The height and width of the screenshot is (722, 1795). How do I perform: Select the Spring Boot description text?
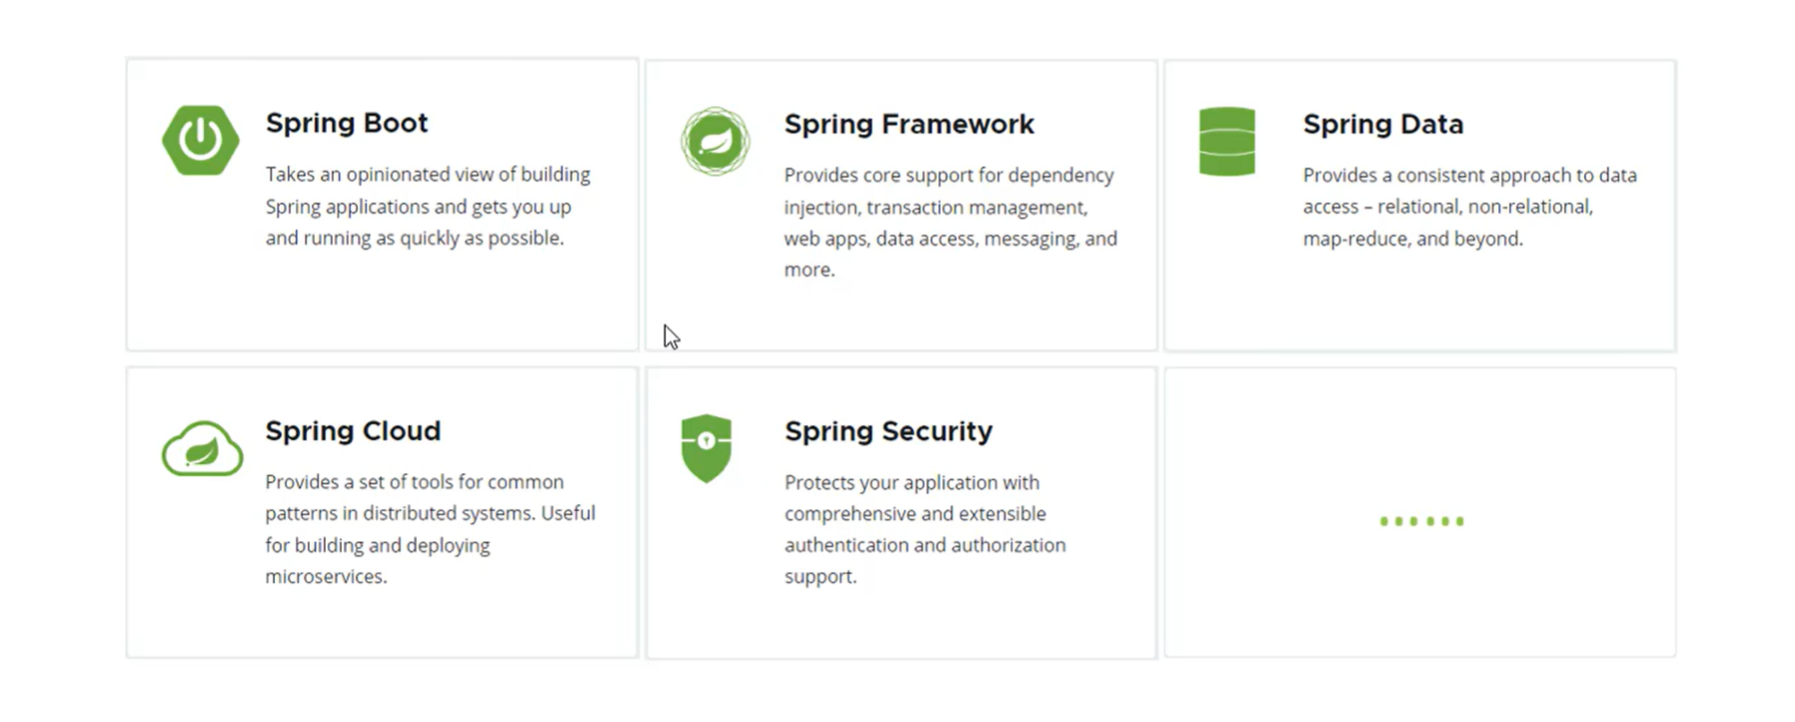(428, 206)
